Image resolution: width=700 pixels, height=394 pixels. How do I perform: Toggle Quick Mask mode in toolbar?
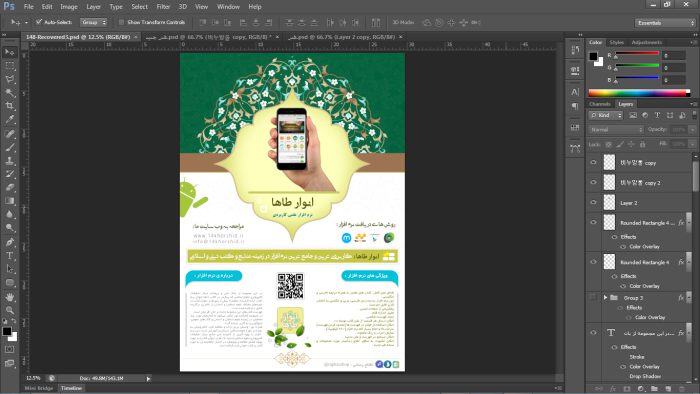pyautogui.click(x=9, y=349)
